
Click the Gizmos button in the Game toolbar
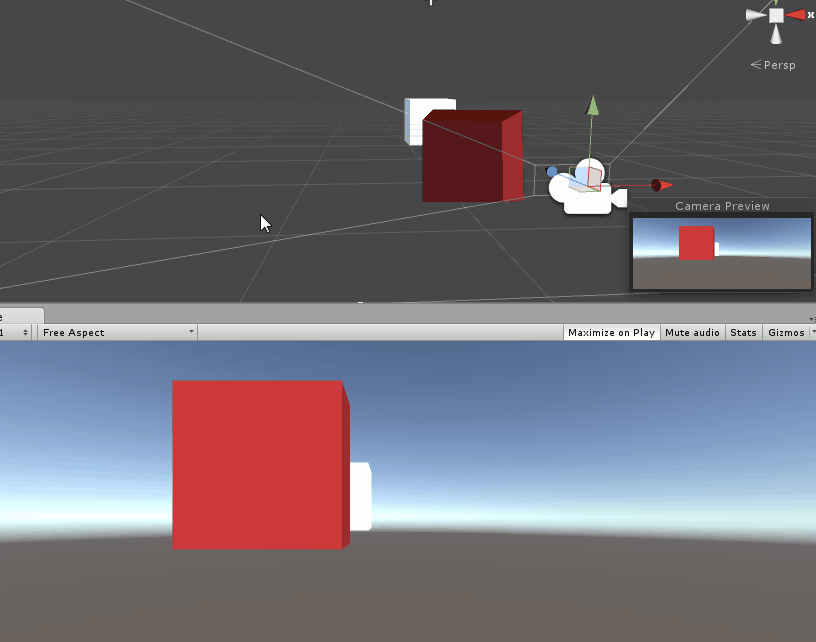pos(787,332)
